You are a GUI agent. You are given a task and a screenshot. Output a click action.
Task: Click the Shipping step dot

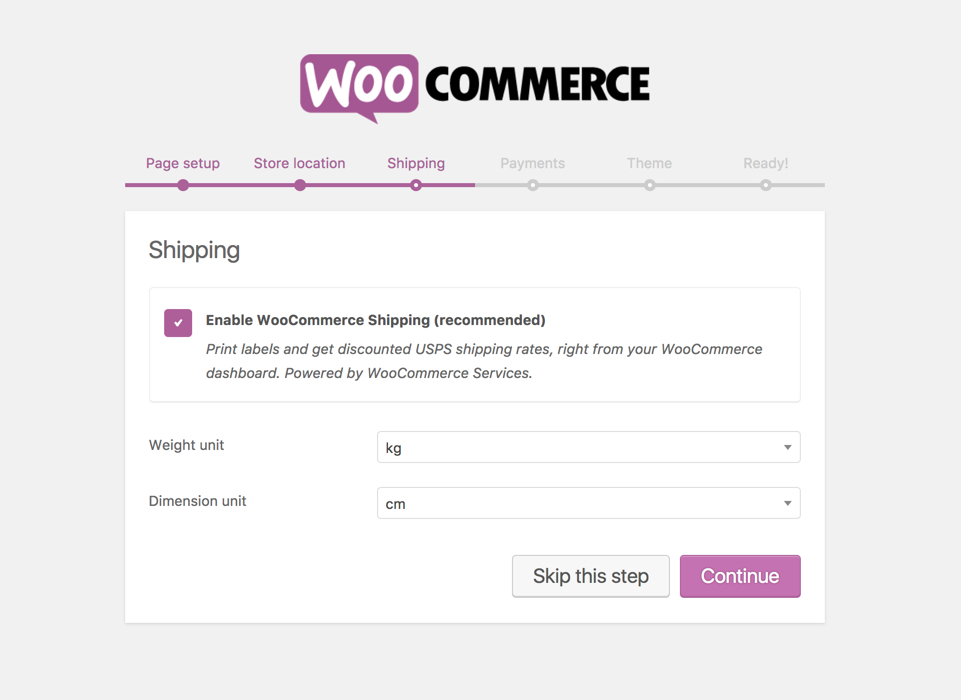(416, 185)
